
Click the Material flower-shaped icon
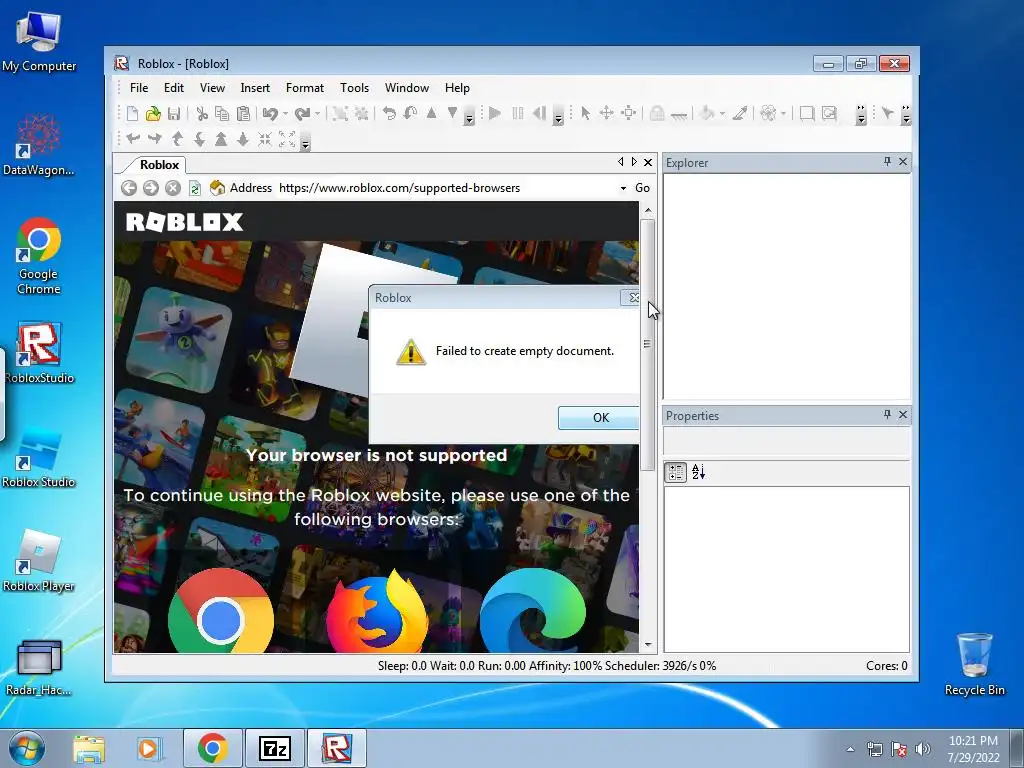[x=768, y=114]
